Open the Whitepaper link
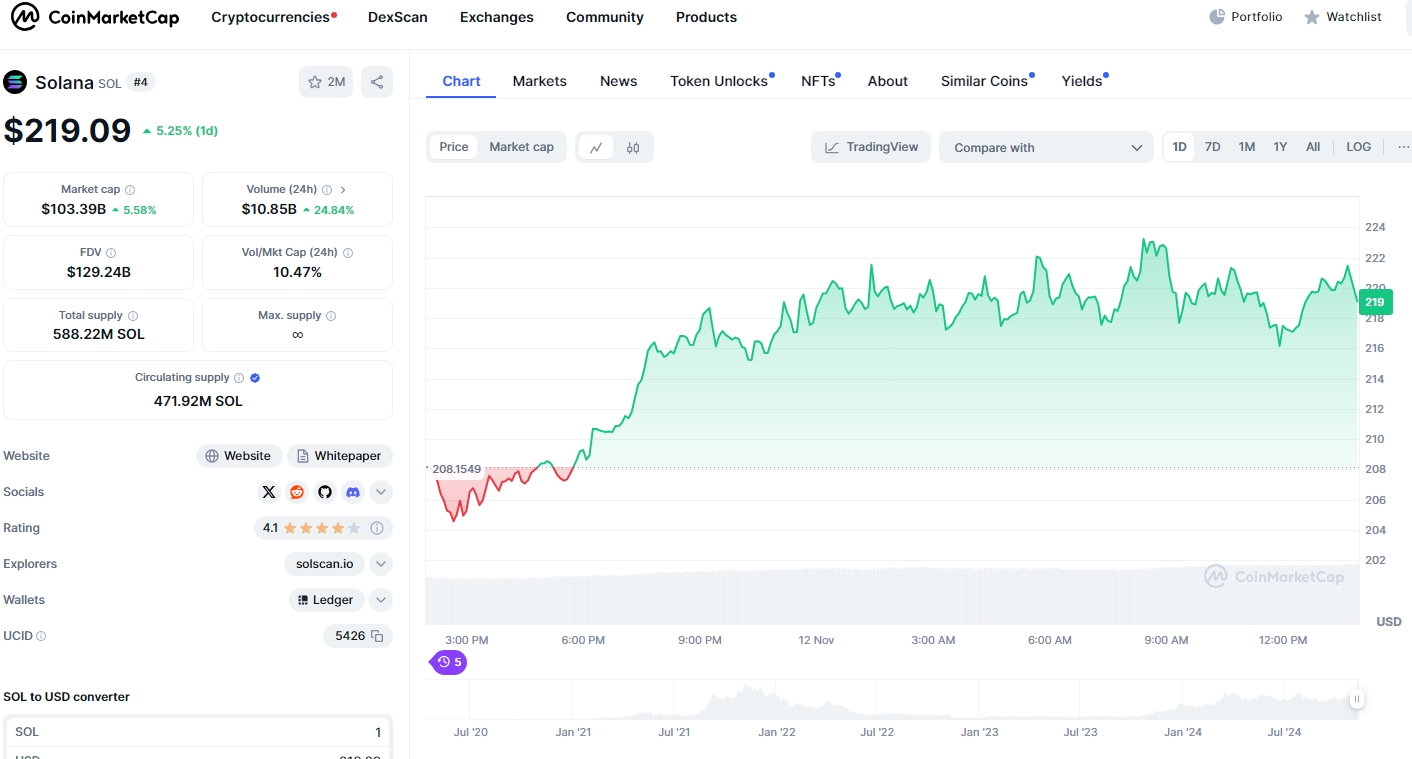The height and width of the screenshot is (759, 1412). 340,456
